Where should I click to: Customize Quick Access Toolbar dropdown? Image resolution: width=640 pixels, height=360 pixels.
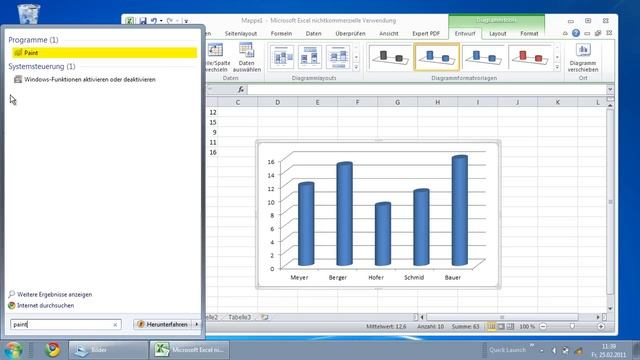186,21
